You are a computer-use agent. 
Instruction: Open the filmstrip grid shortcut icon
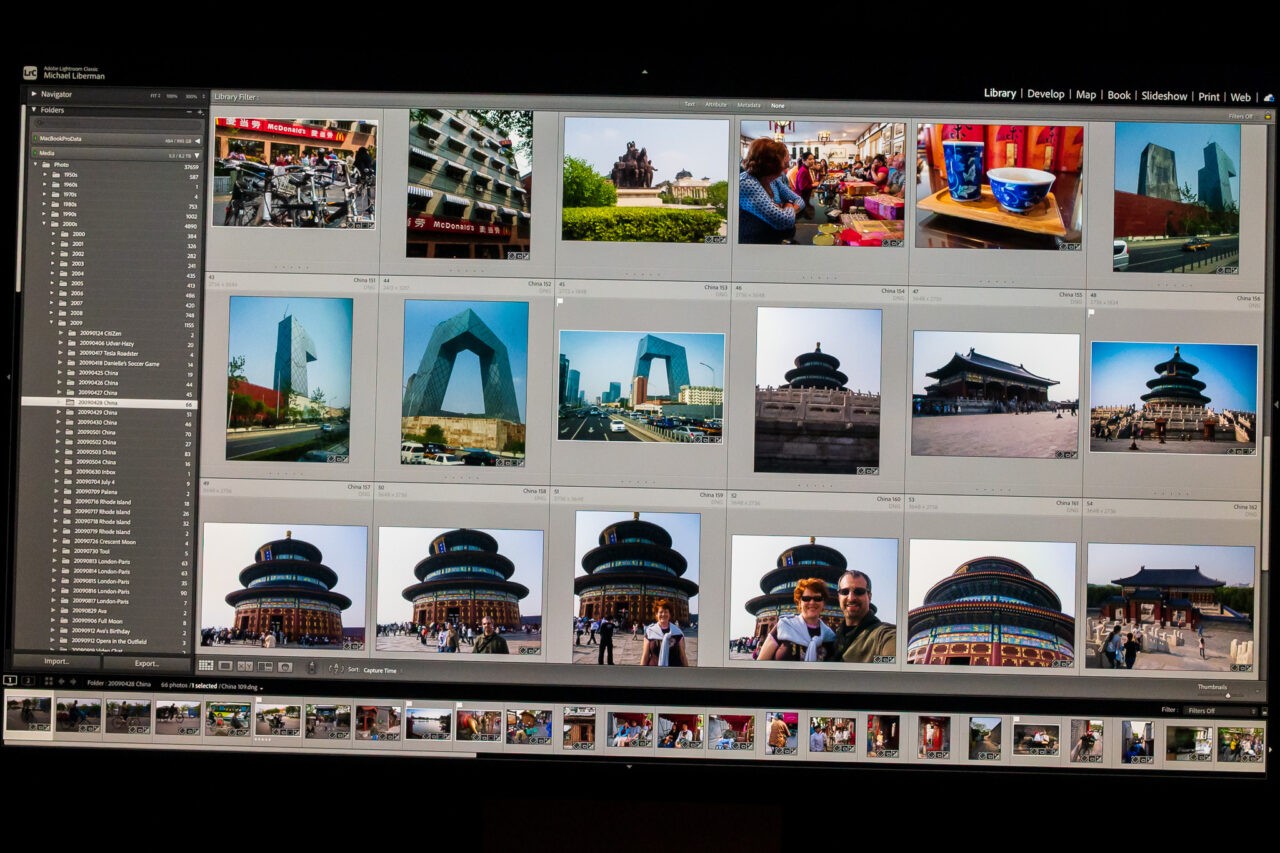point(48,681)
